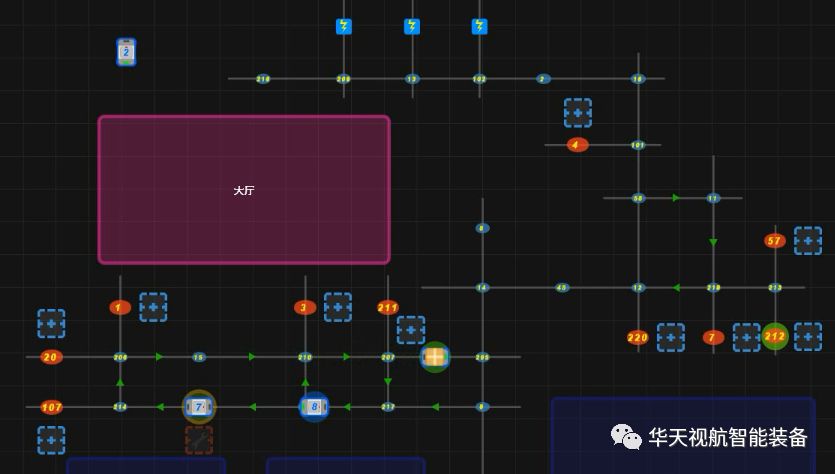Click the storage slot right of station 220
Image resolution: width=835 pixels, height=474 pixels.
click(x=671, y=338)
